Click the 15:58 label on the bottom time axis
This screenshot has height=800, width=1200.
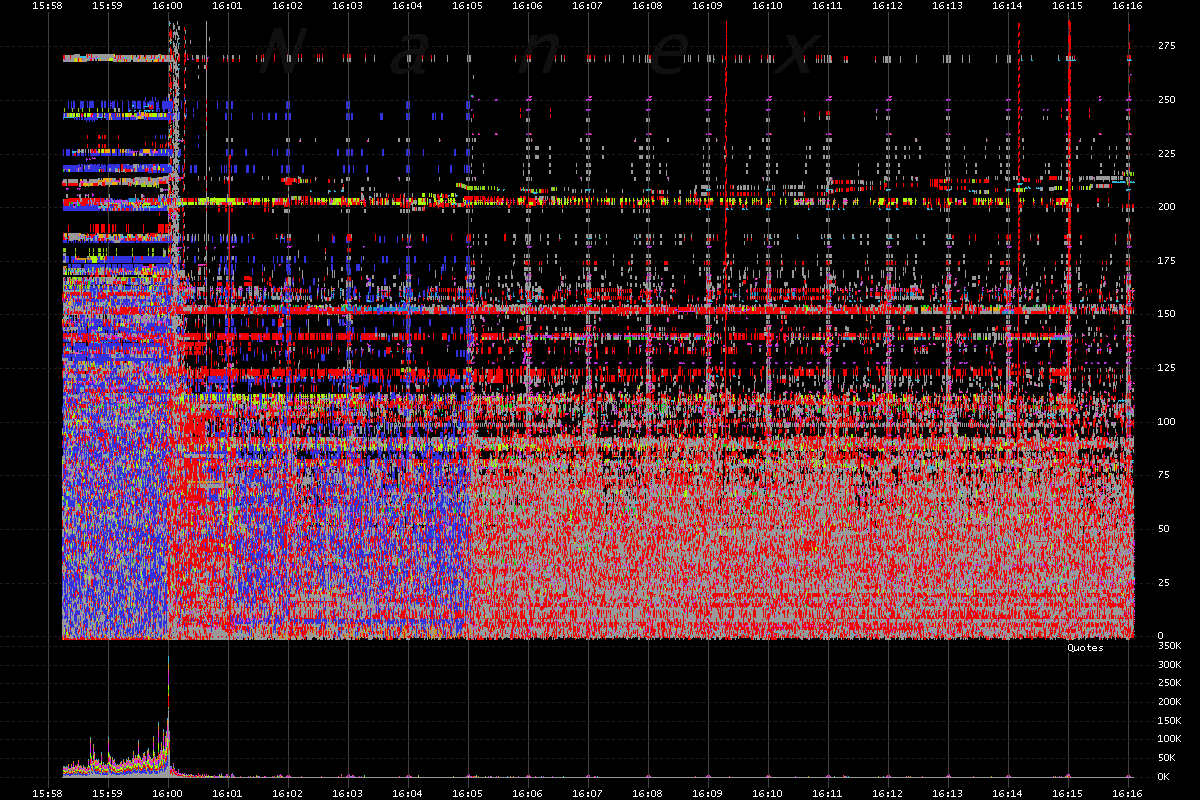click(x=47, y=792)
